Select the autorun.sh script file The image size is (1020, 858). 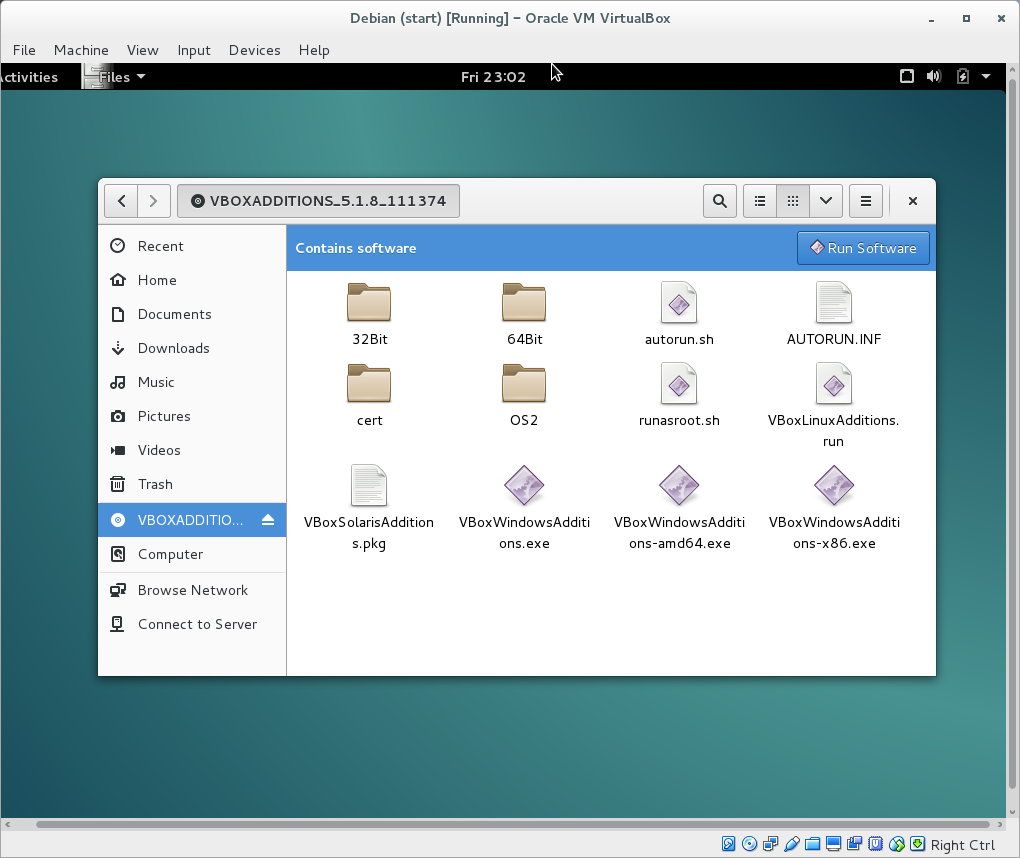click(679, 314)
